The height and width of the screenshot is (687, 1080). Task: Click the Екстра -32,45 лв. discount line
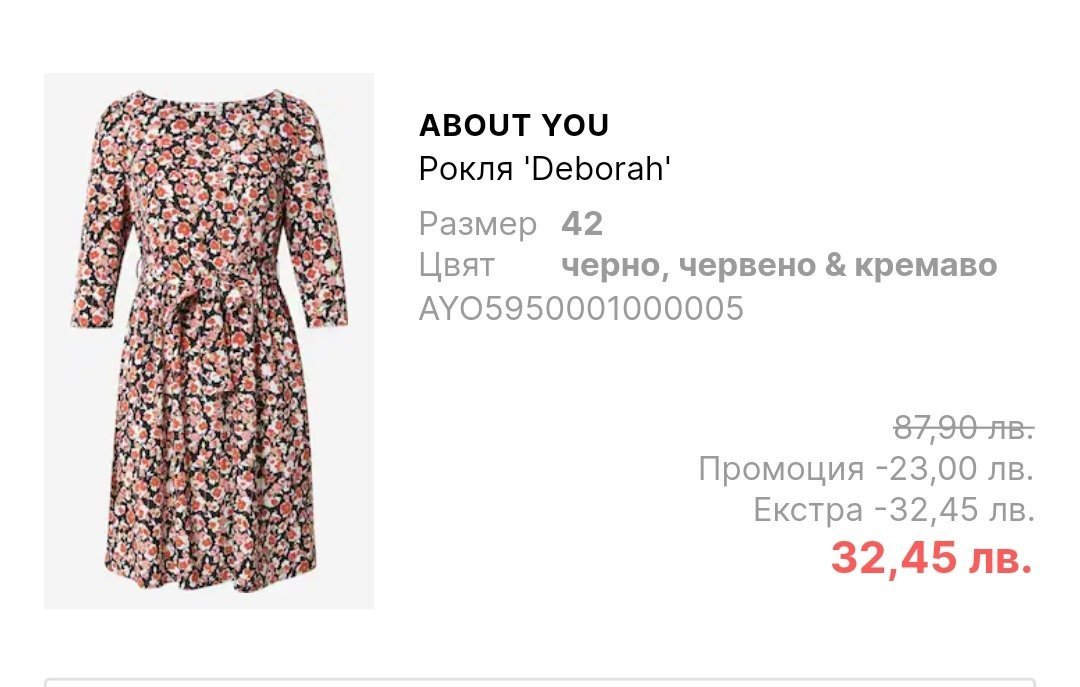click(893, 510)
